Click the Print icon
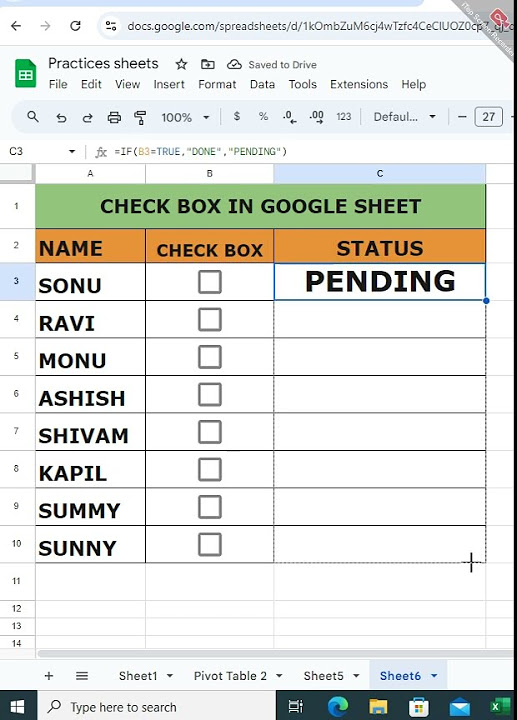This screenshot has width=517, height=720. pyautogui.click(x=114, y=118)
